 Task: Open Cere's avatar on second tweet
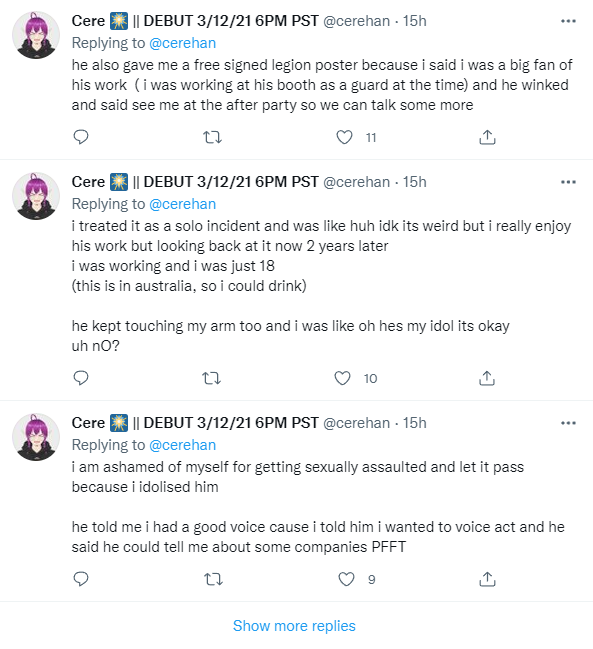point(36,196)
